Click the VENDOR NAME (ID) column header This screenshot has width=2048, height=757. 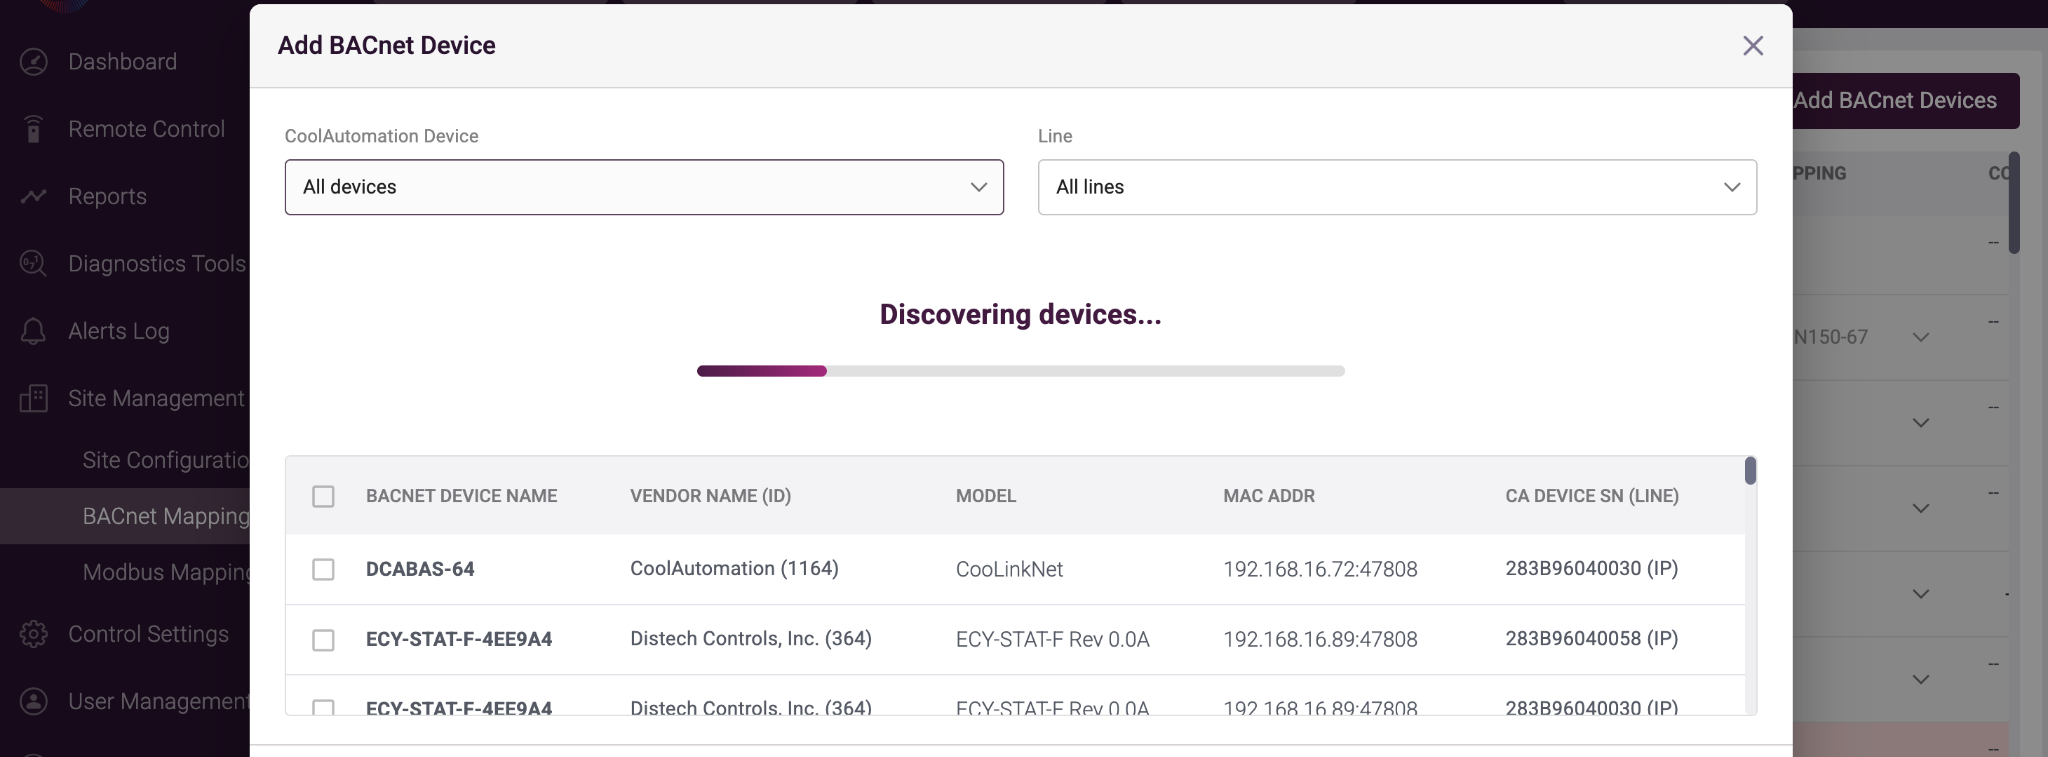click(x=710, y=496)
